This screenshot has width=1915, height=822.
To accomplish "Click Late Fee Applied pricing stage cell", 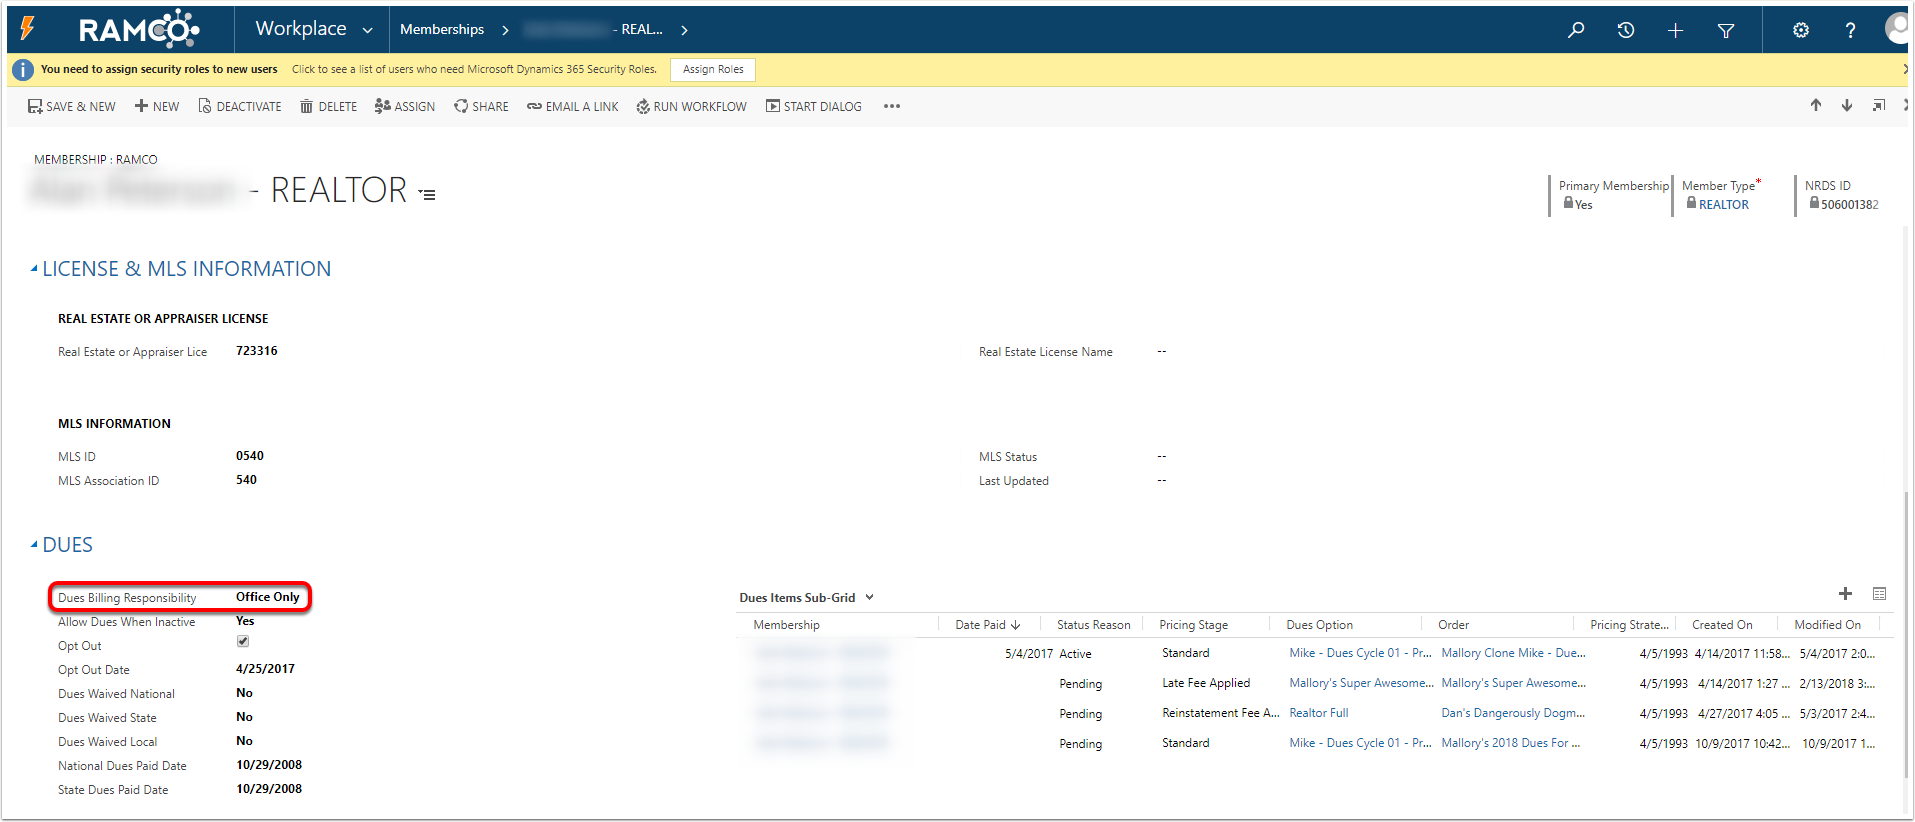I will coord(1206,683).
